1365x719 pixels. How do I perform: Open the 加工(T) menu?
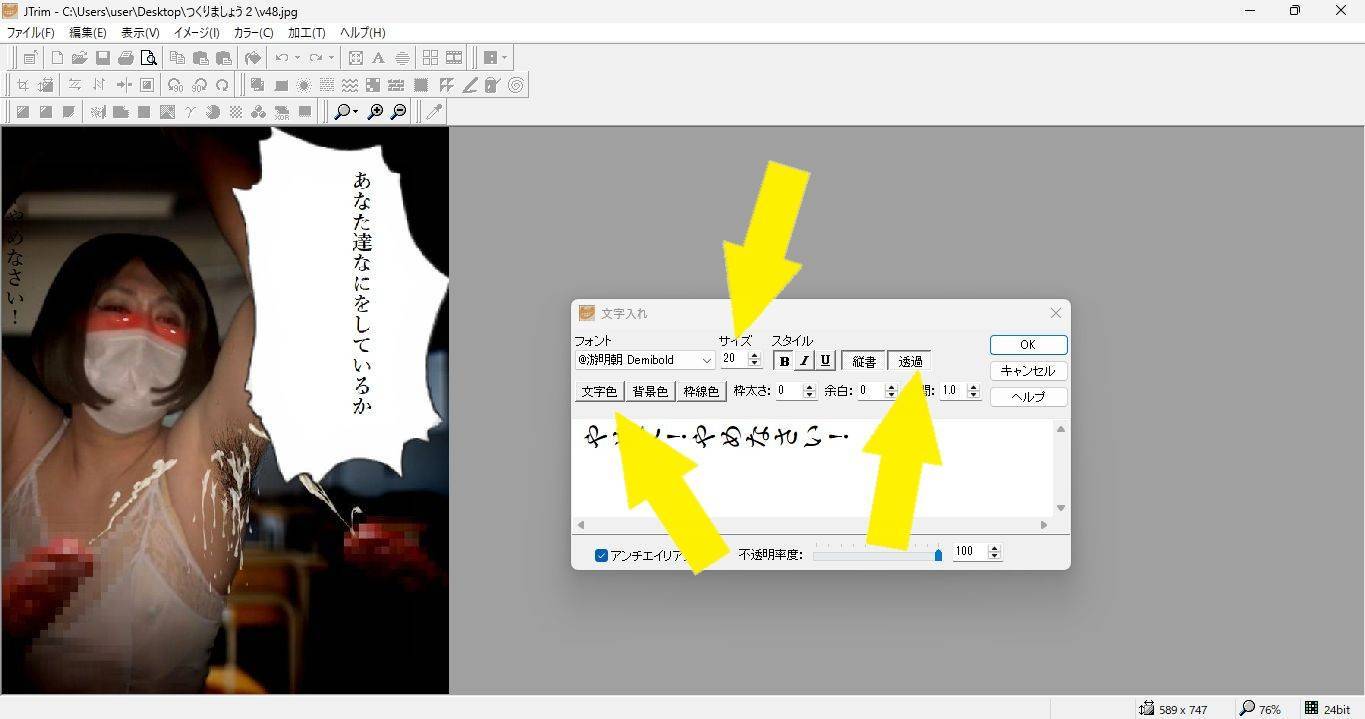306,33
